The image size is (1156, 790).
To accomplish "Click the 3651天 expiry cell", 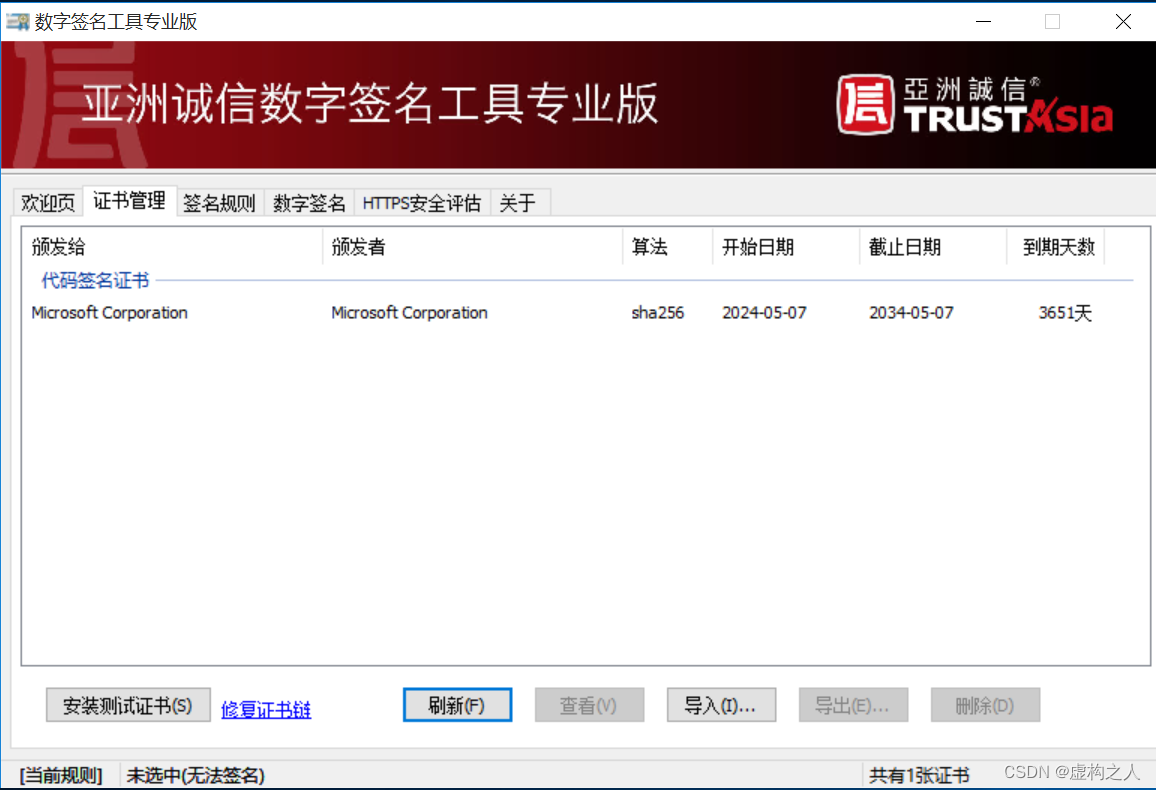I will tap(1065, 312).
